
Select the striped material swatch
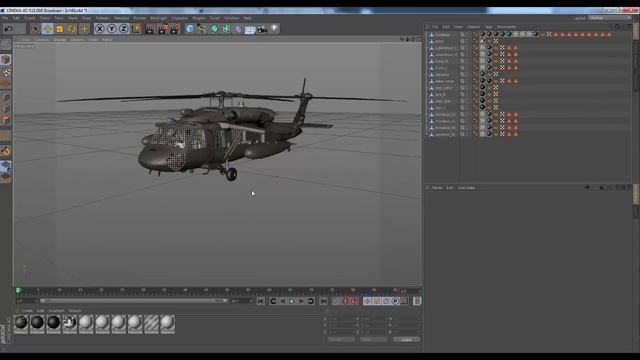[x=151, y=324]
